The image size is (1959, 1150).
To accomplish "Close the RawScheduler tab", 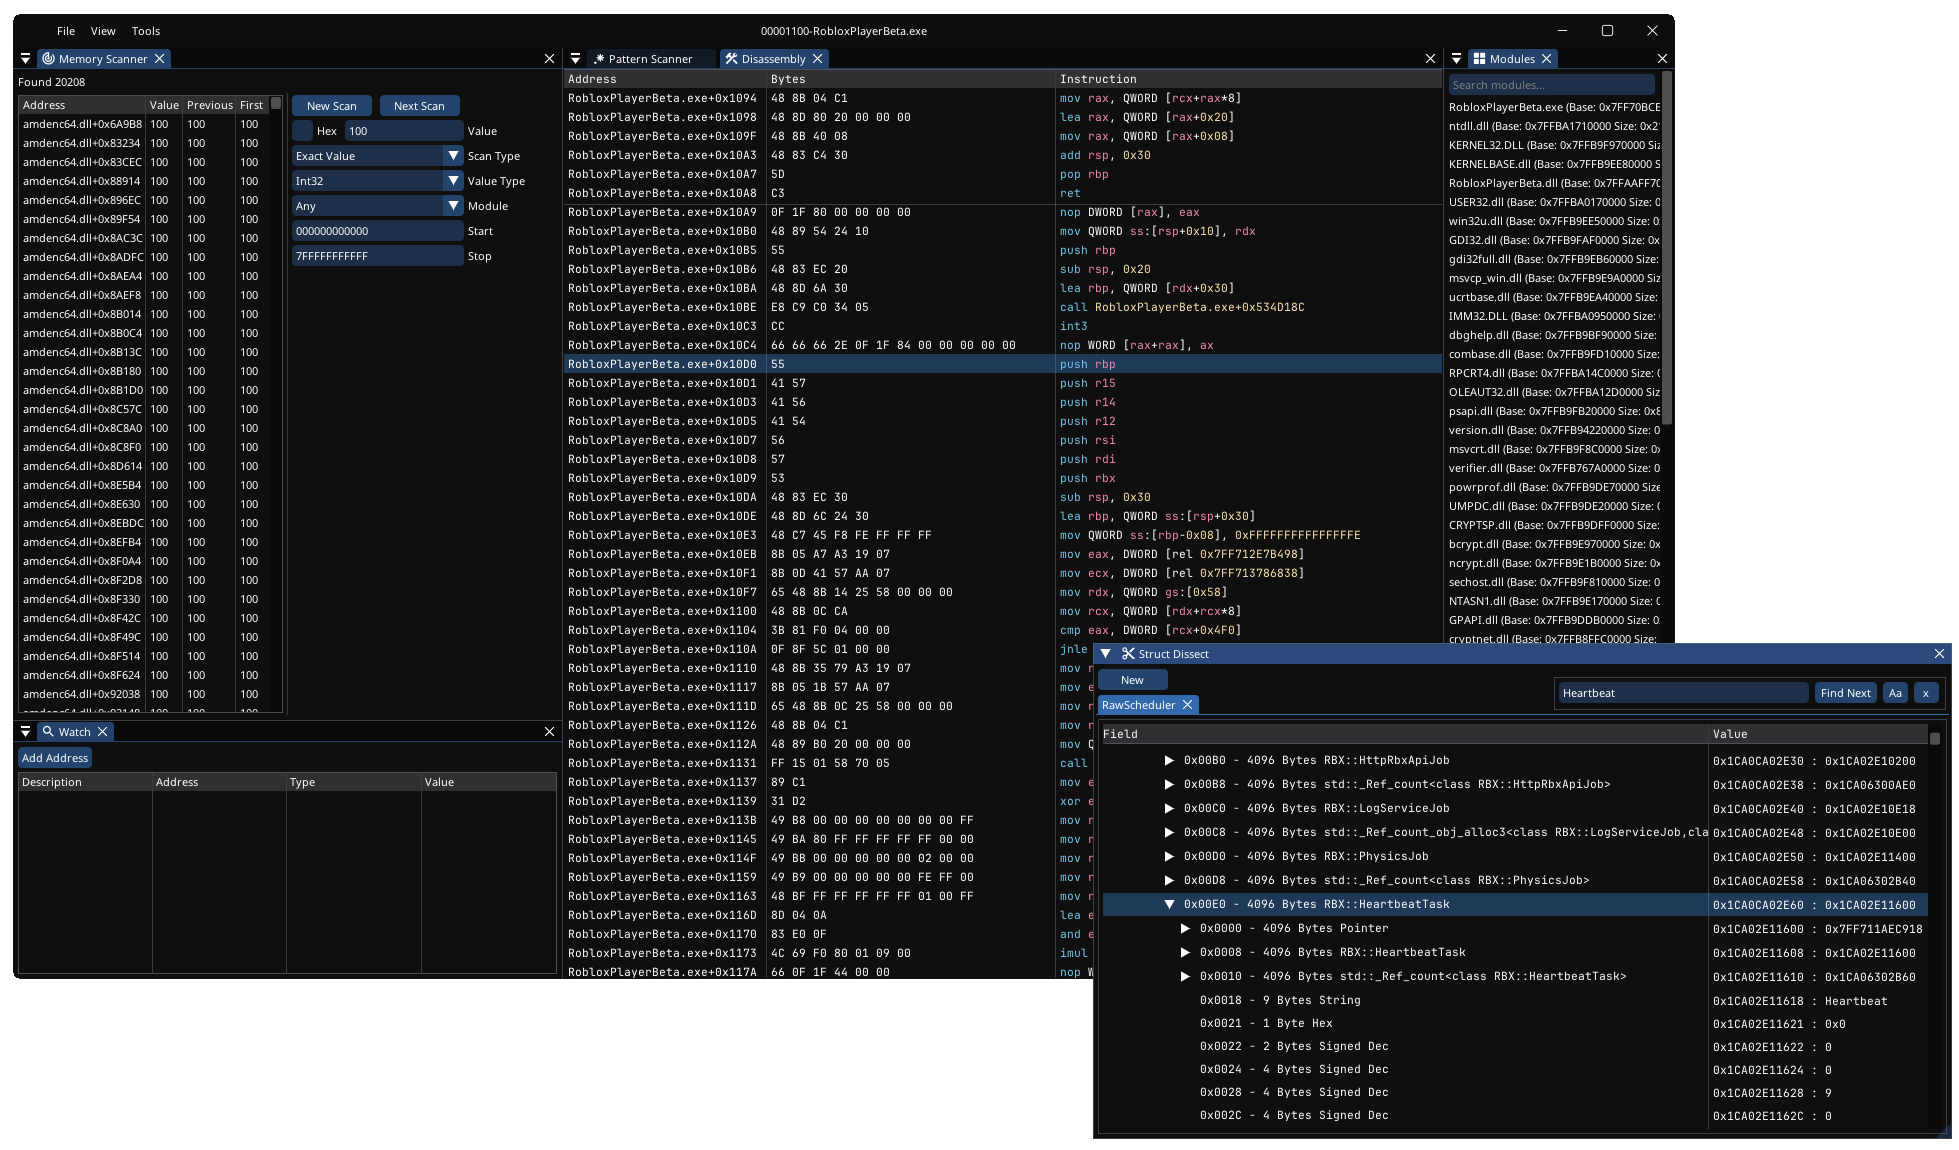I will coord(1187,705).
